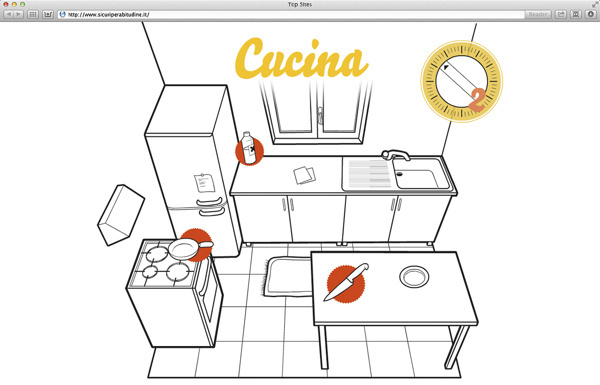
Task: Click the note pinned to the fridge
Action: coord(204,183)
